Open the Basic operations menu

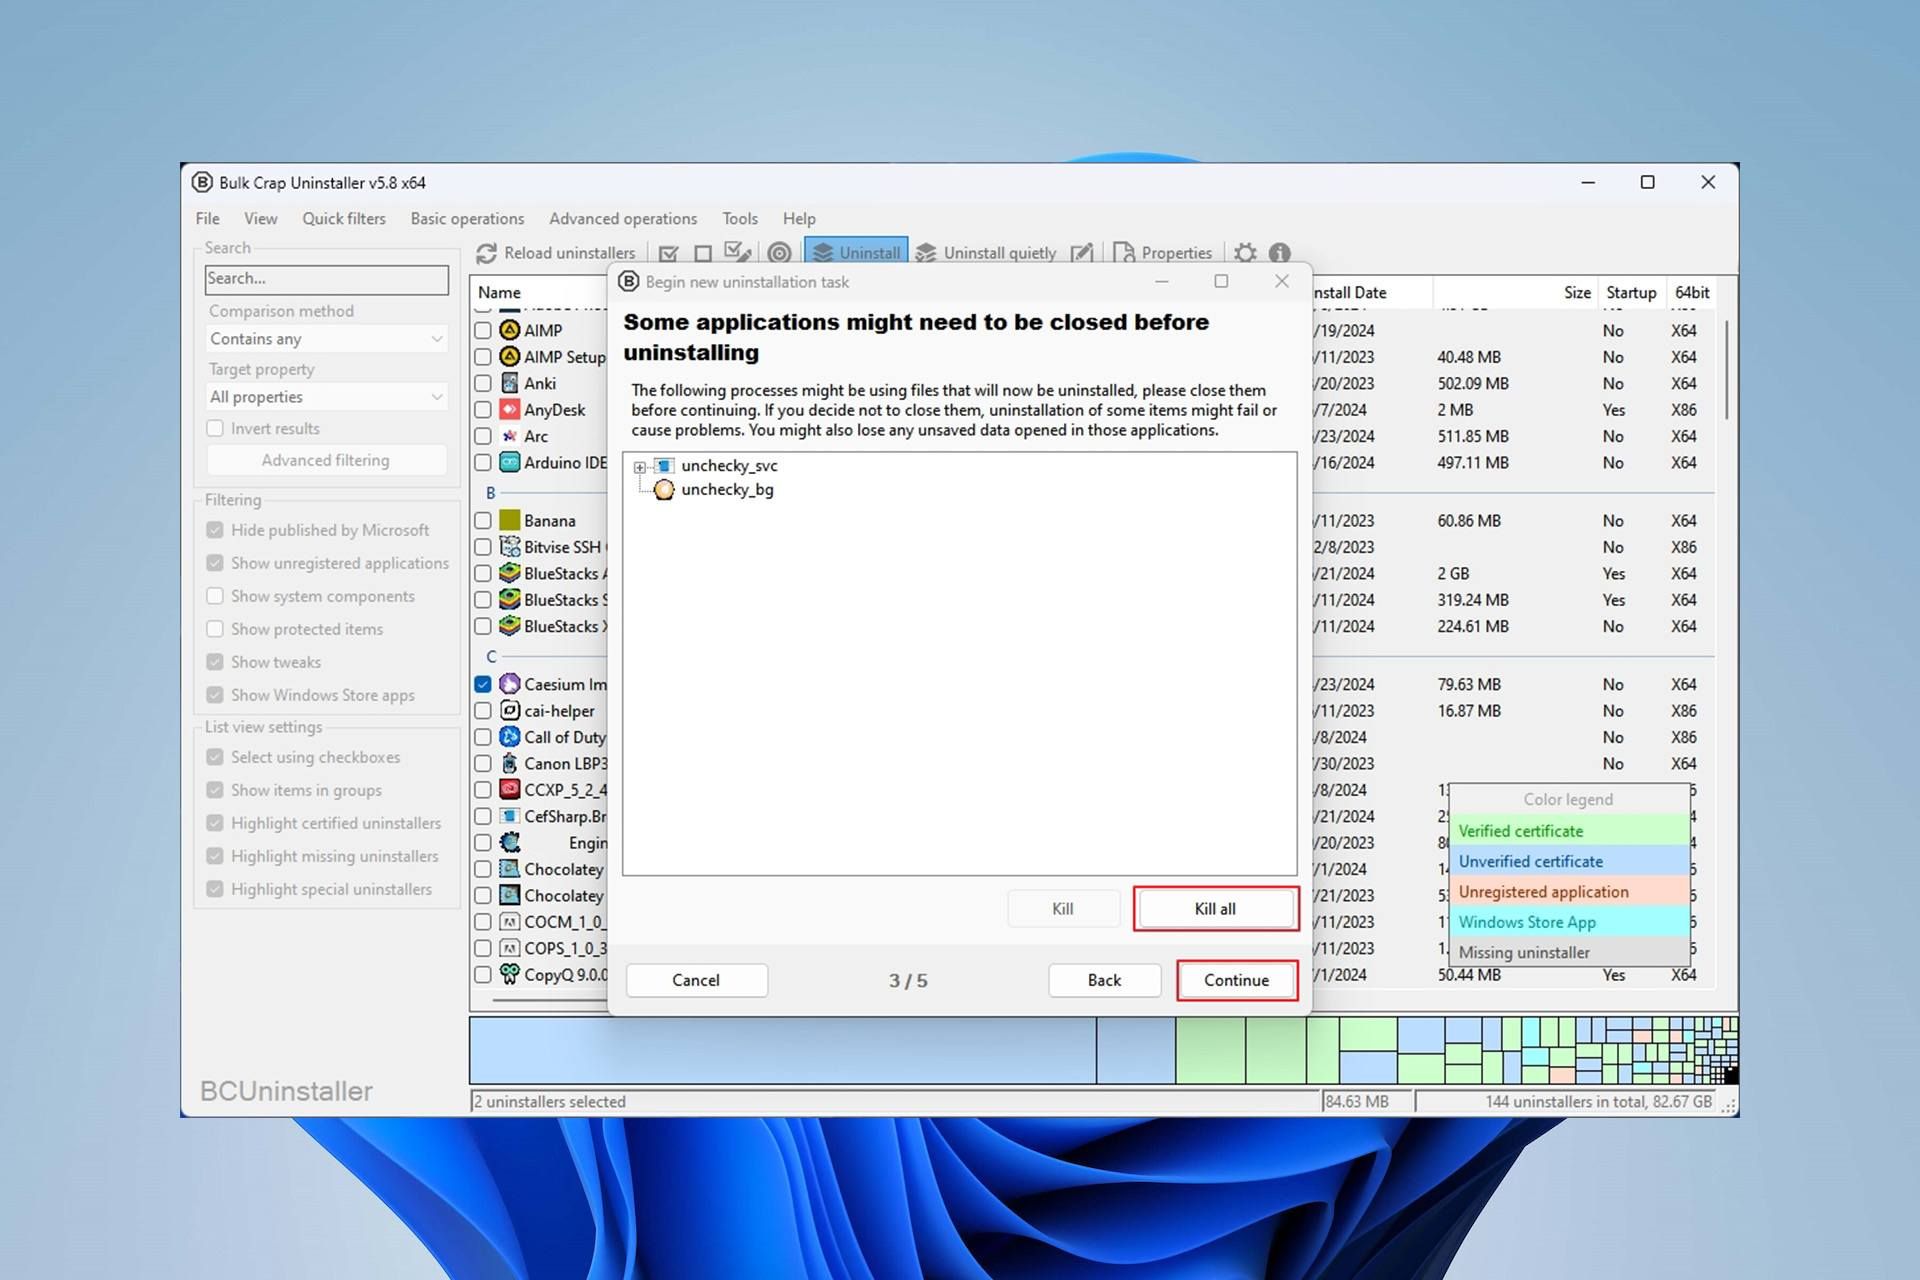click(x=467, y=218)
